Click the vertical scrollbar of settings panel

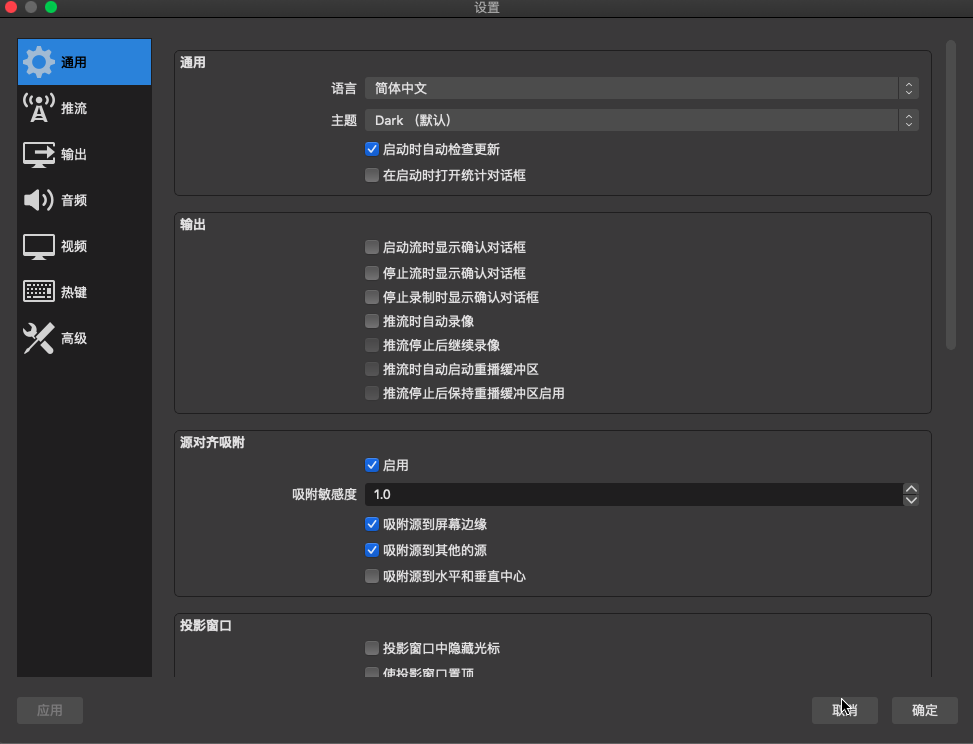951,195
